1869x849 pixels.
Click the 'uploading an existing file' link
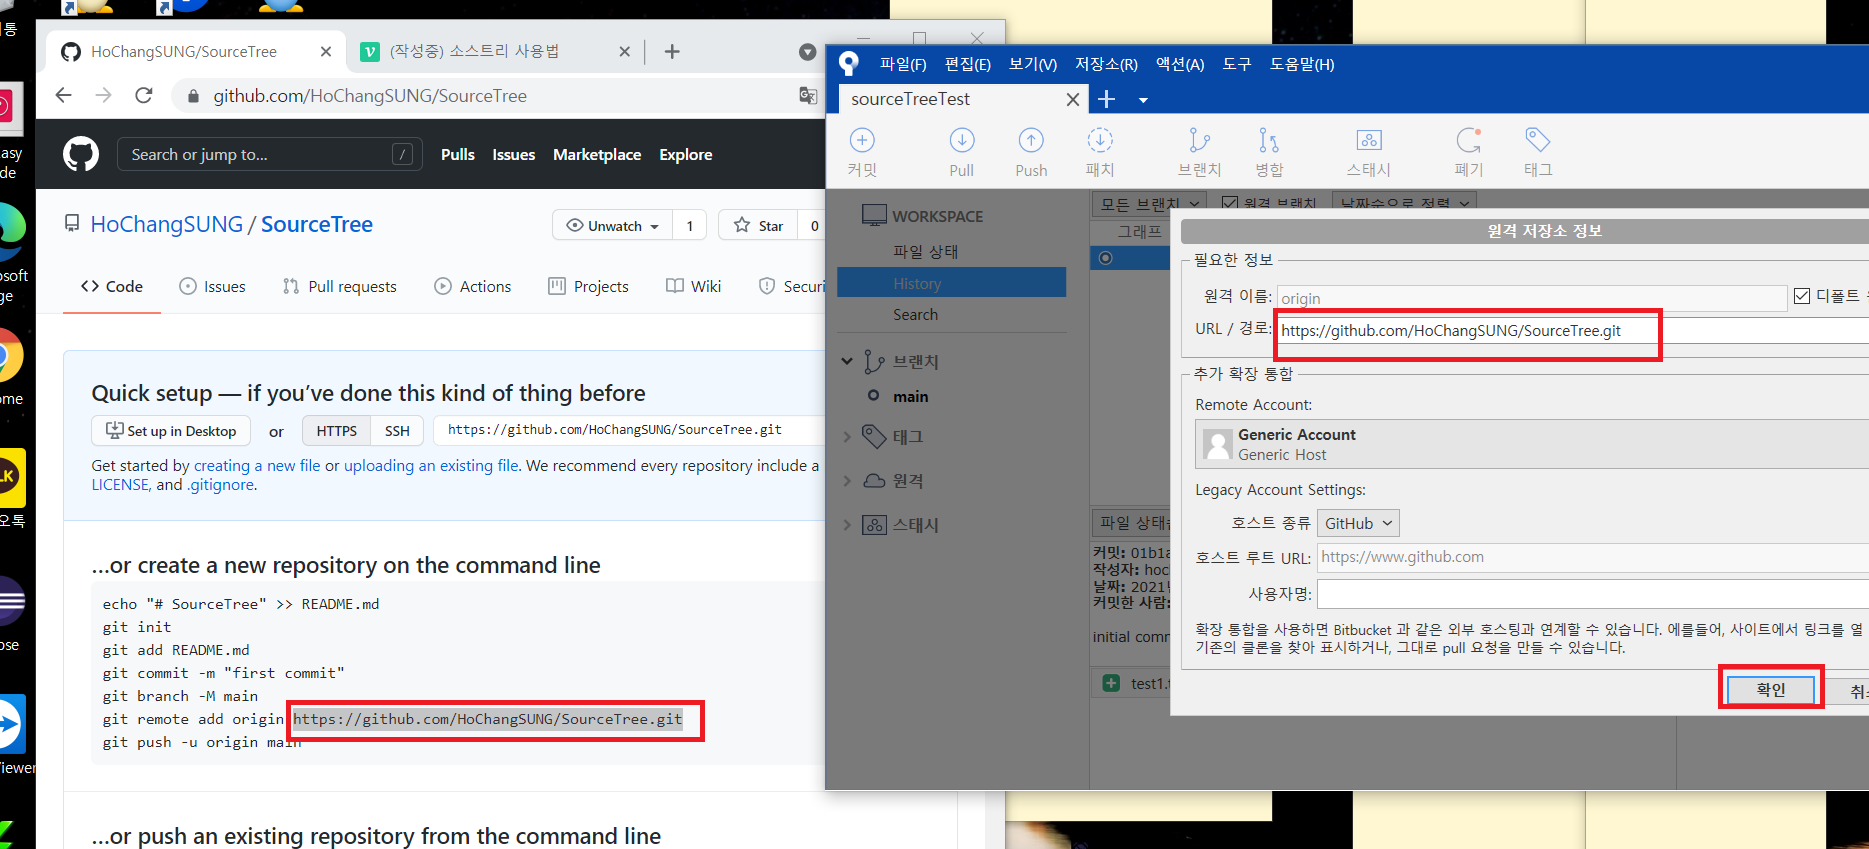pyautogui.click(x=431, y=465)
